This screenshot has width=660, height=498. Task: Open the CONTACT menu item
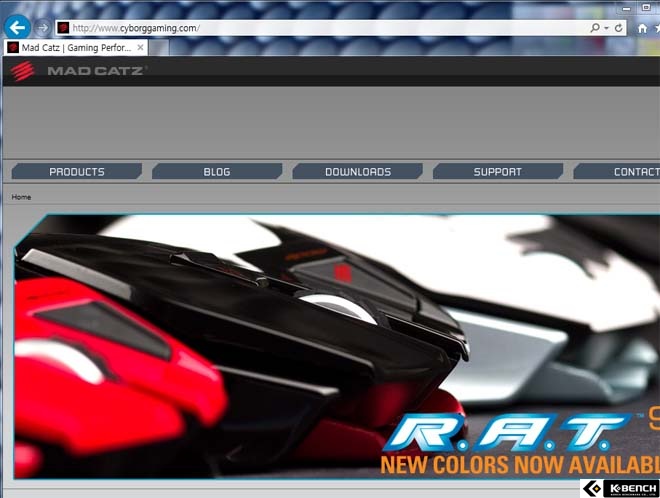[617, 171]
